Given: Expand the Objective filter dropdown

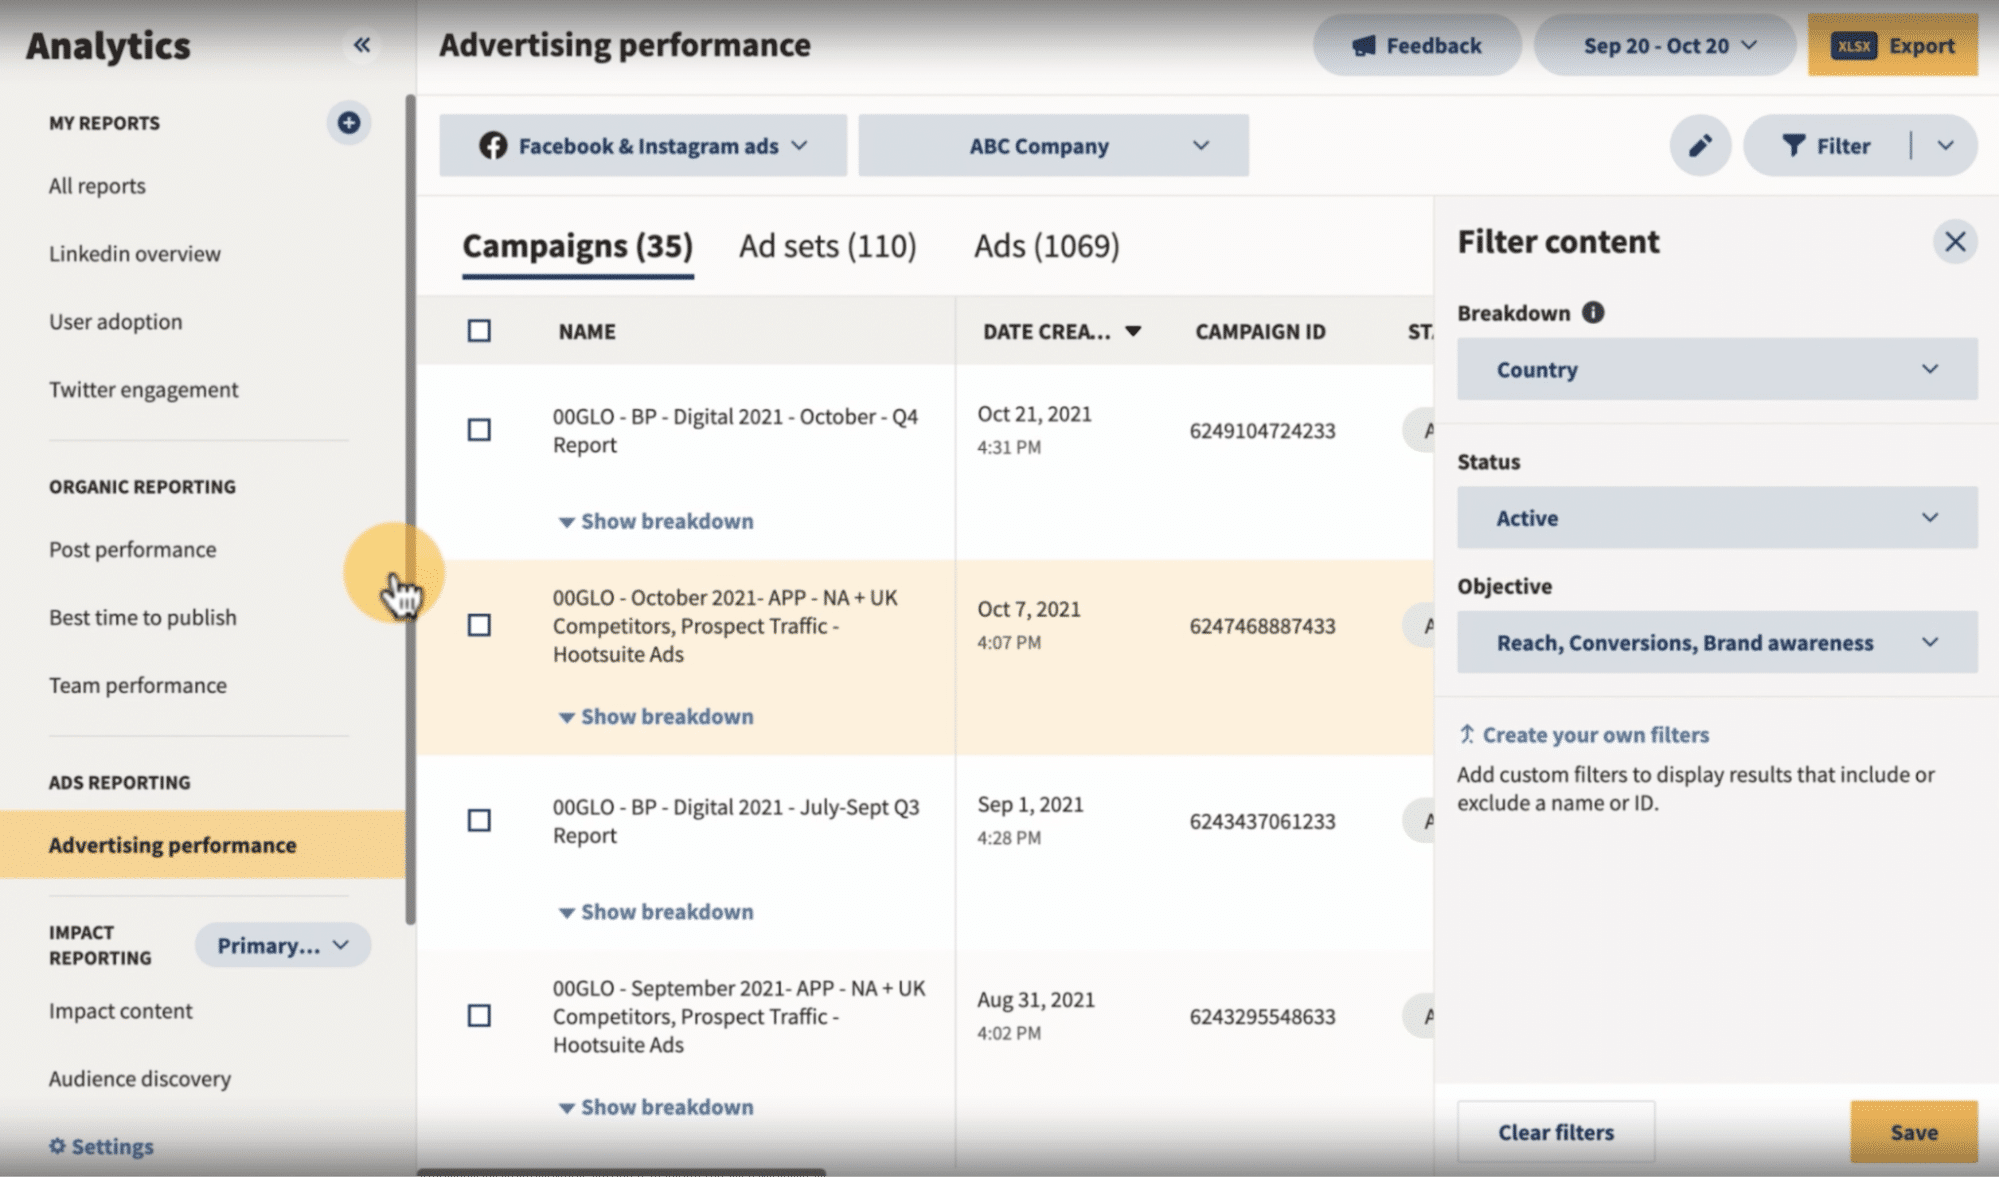Looking at the screenshot, I should point(1715,643).
